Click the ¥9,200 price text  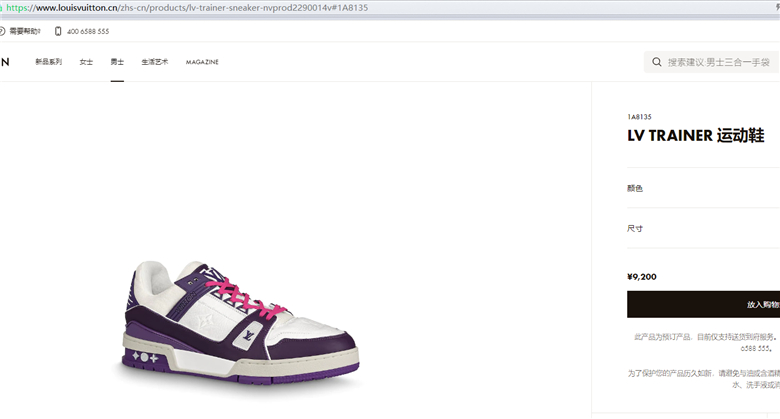(642, 277)
